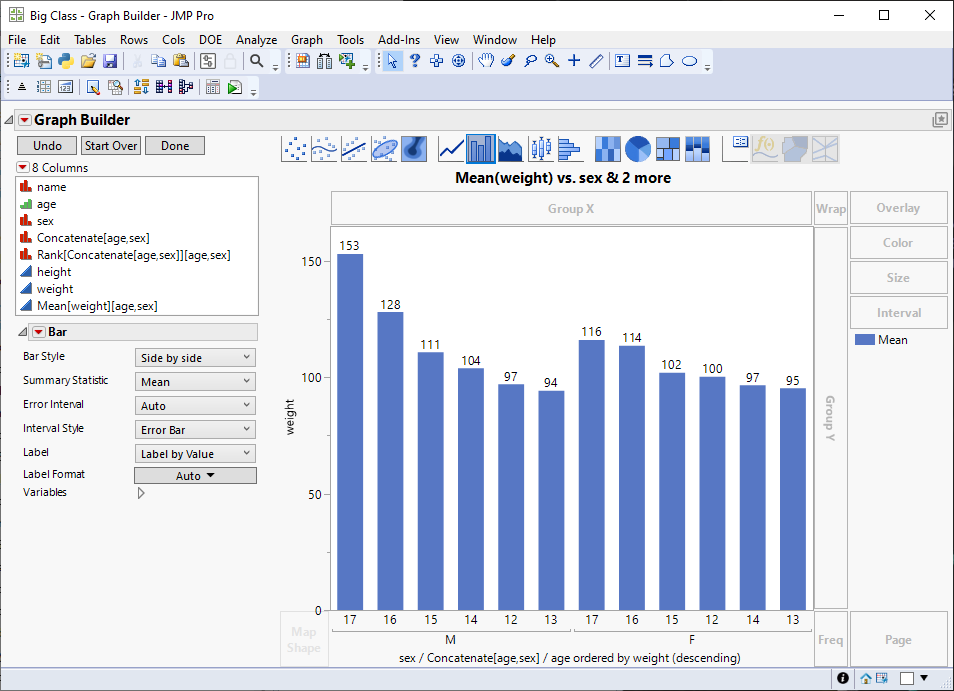Select the Line chart element icon
Screen dimensions: 954x691
pyautogui.click(x=451, y=149)
